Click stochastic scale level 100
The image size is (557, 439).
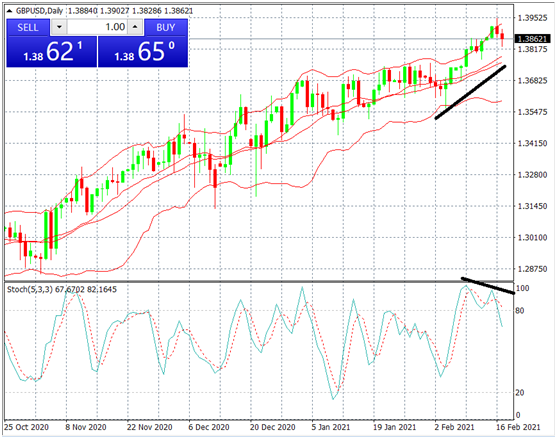522,288
